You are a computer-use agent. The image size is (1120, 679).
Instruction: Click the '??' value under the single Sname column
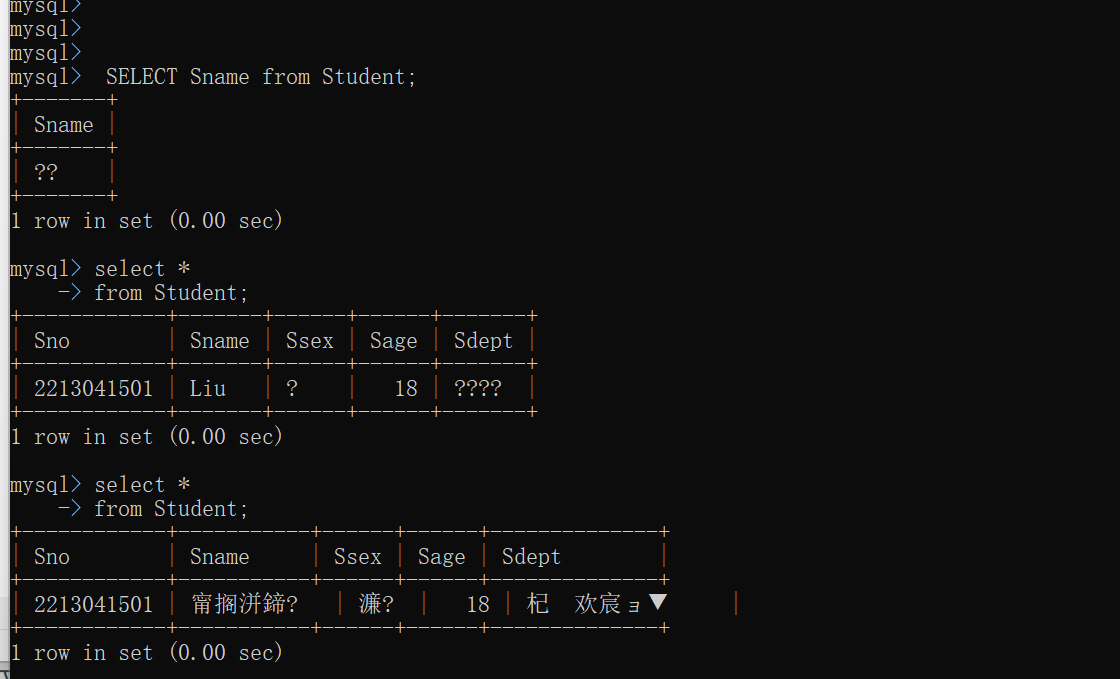click(x=46, y=173)
